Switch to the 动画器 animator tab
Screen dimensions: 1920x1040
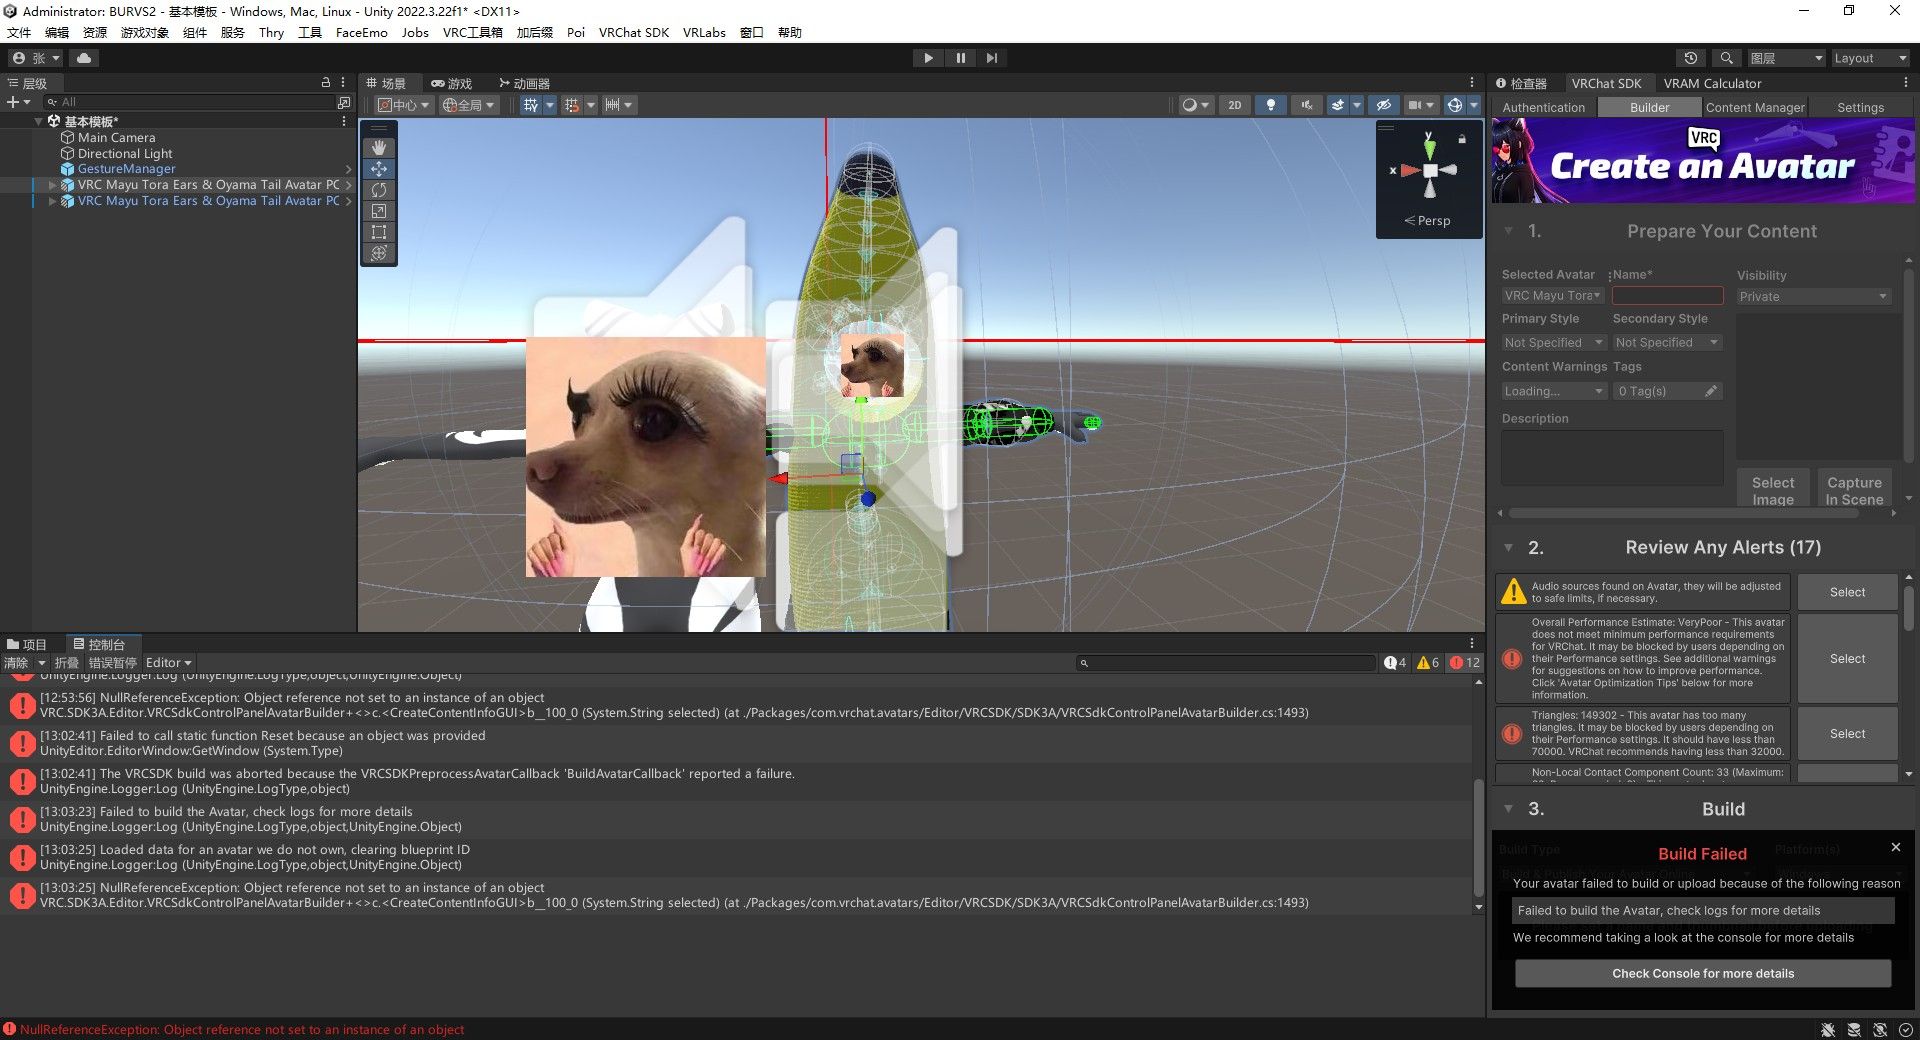click(524, 83)
